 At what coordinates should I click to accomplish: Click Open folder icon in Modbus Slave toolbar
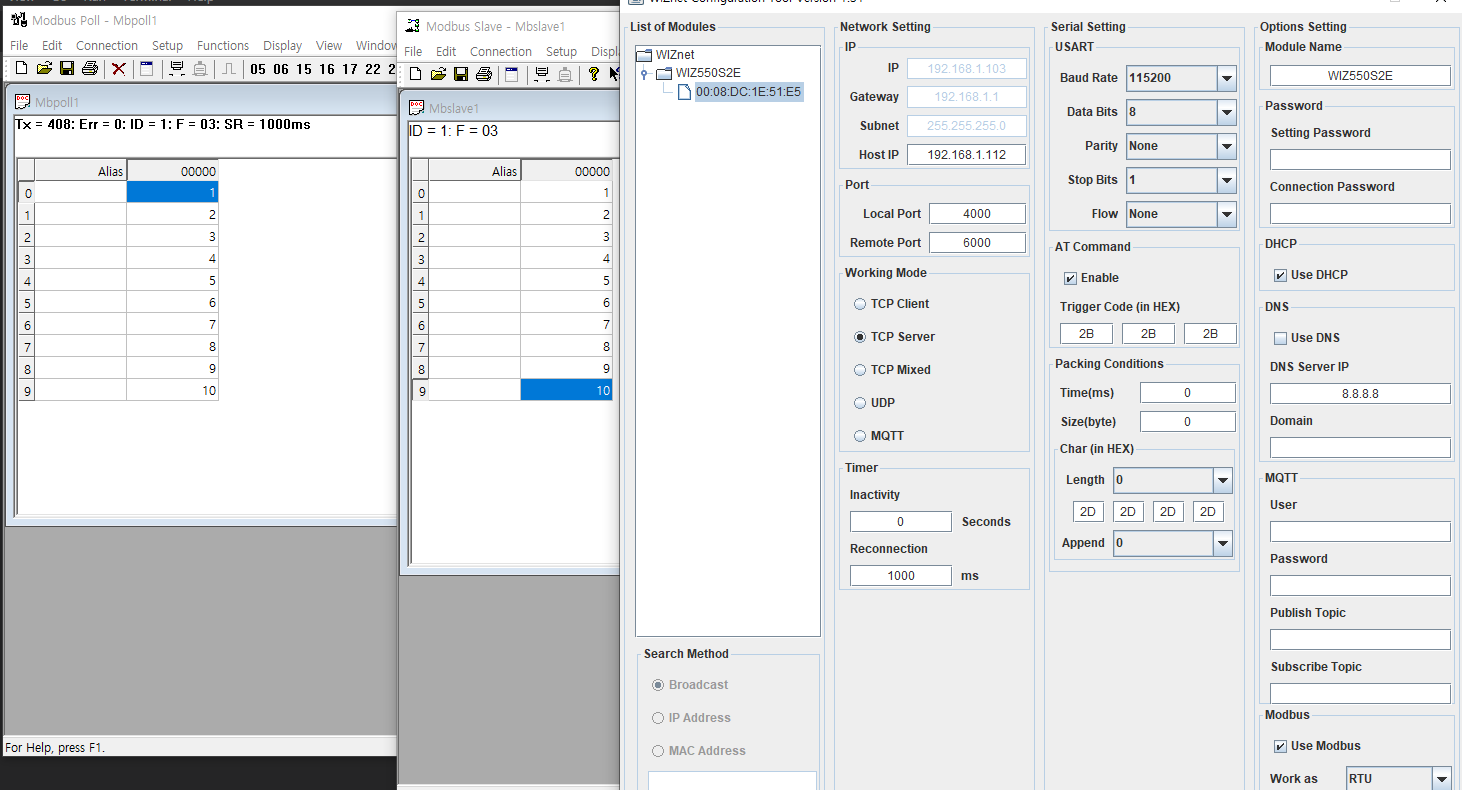[x=438, y=74]
